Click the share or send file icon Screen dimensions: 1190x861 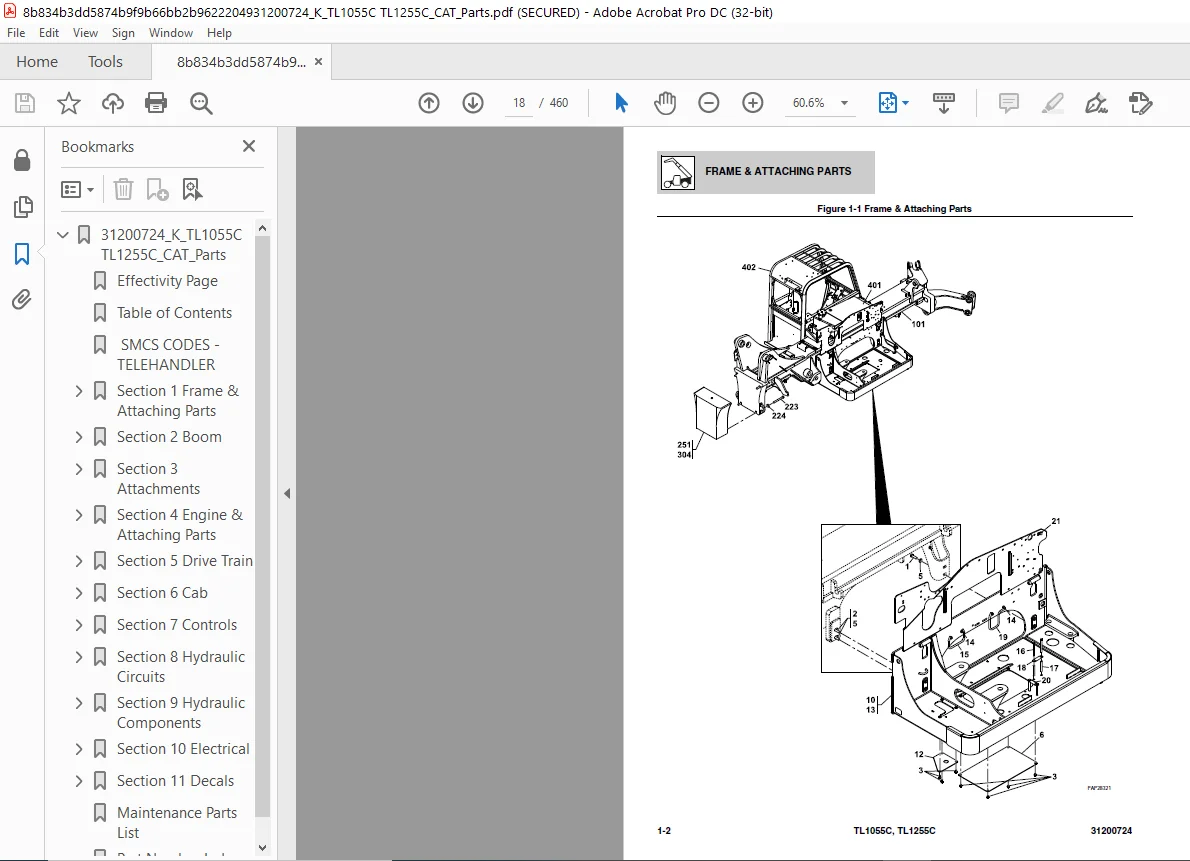tap(1140, 102)
